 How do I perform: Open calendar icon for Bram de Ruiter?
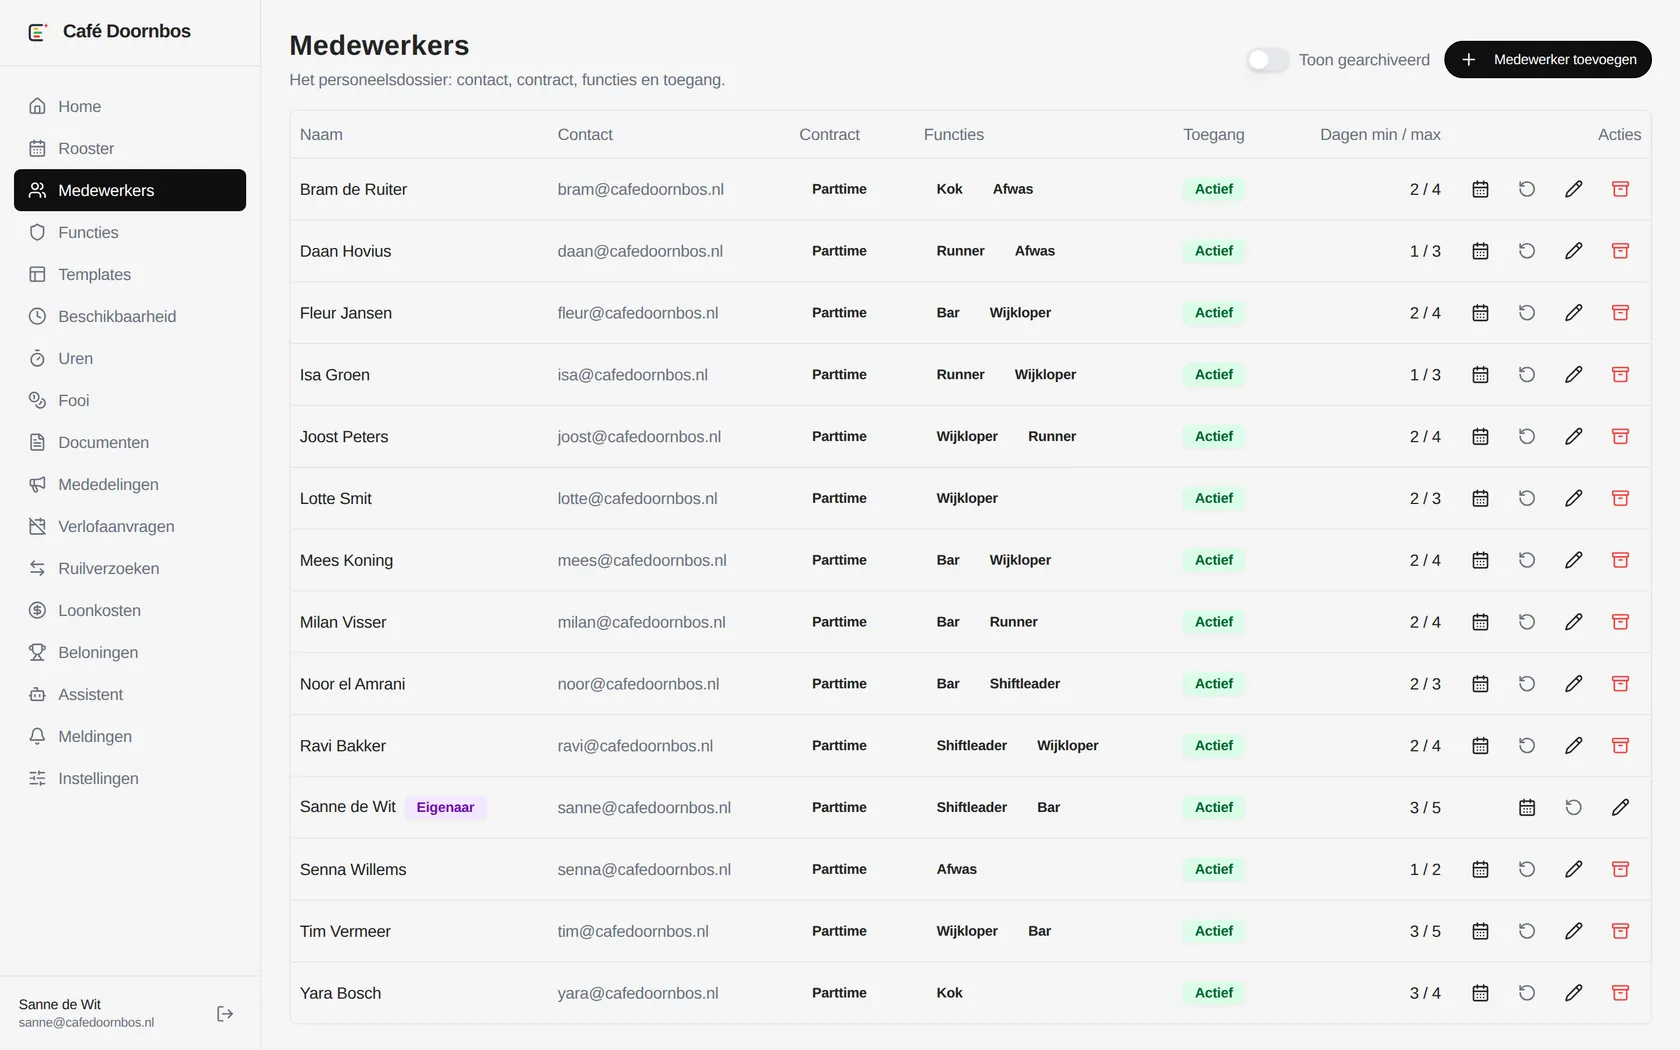coord(1480,189)
